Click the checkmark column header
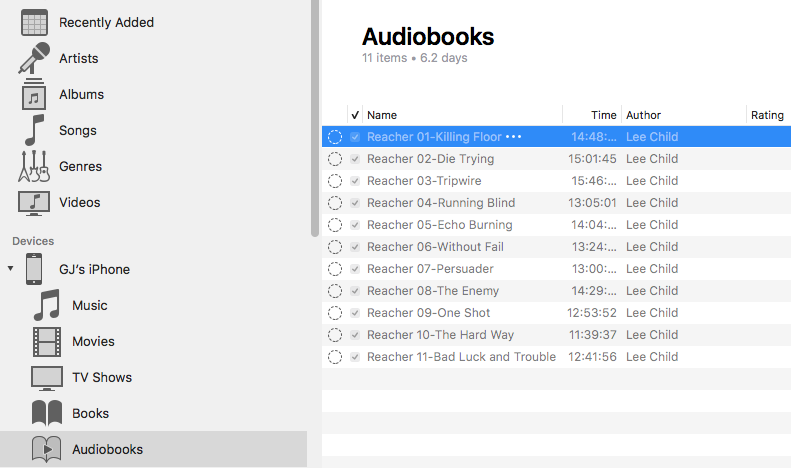791x468 pixels. (355, 115)
